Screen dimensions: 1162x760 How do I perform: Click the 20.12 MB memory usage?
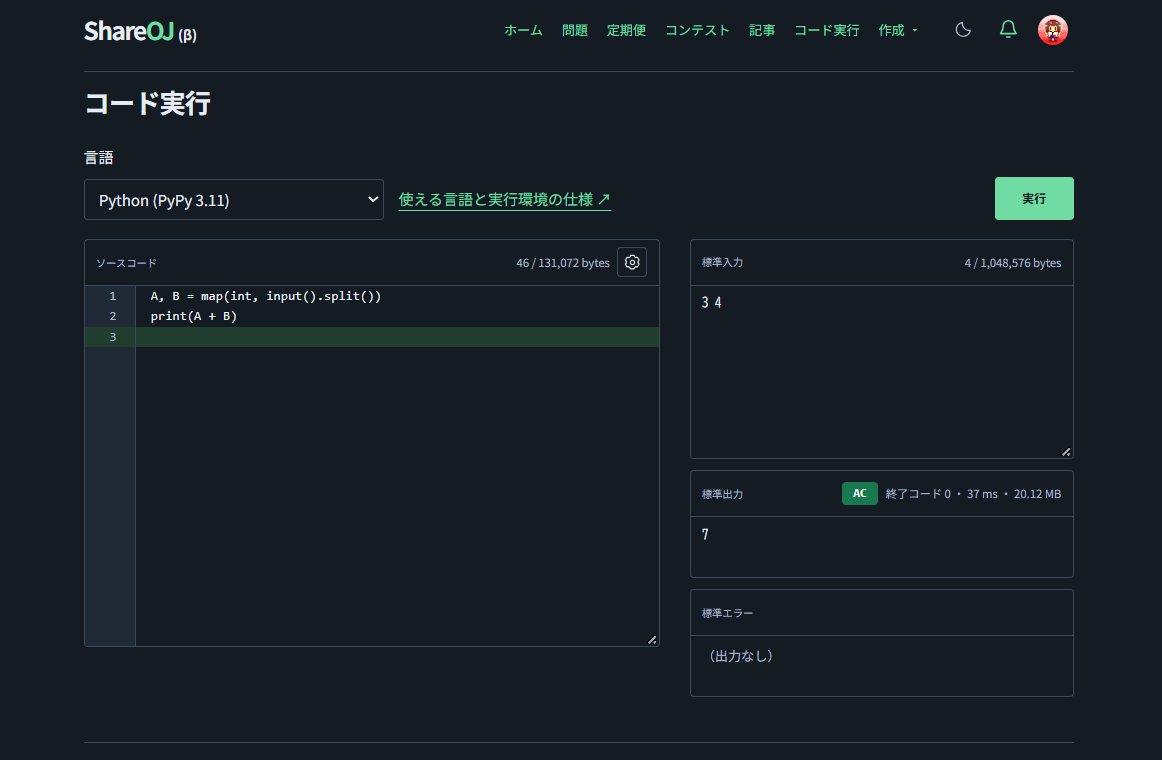tap(1037, 494)
